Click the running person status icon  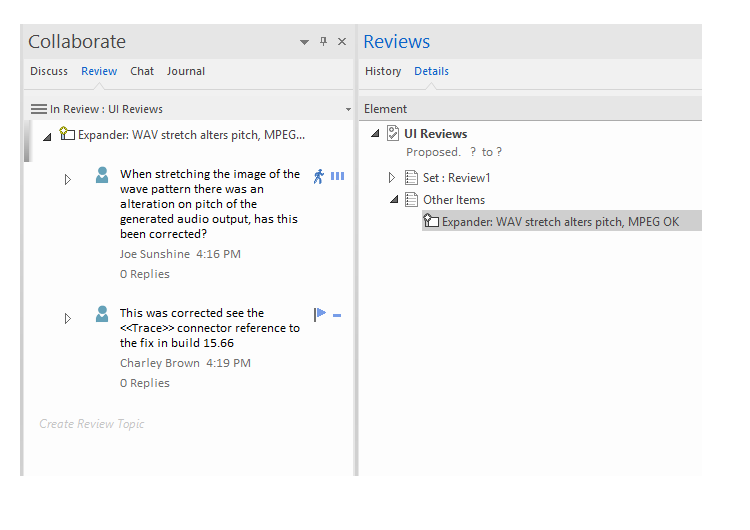319,176
